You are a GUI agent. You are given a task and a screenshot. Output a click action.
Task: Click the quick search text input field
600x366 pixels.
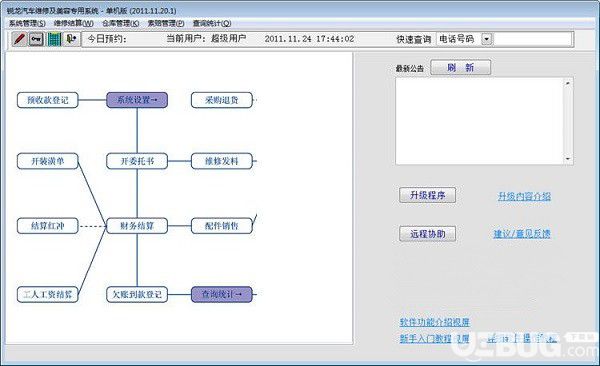coord(533,39)
